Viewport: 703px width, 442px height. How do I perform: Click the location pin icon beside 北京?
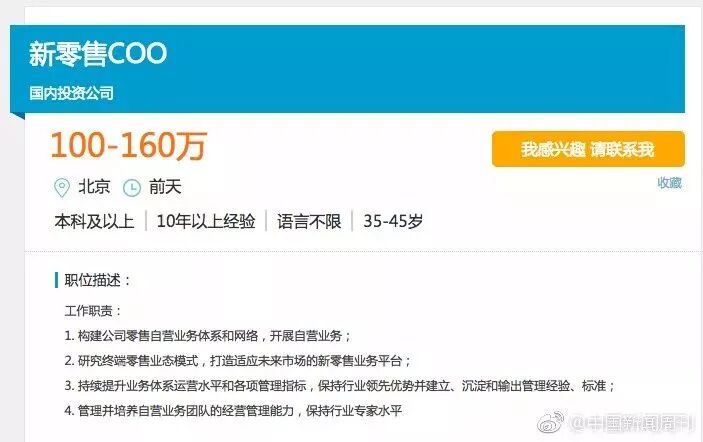pos(61,187)
